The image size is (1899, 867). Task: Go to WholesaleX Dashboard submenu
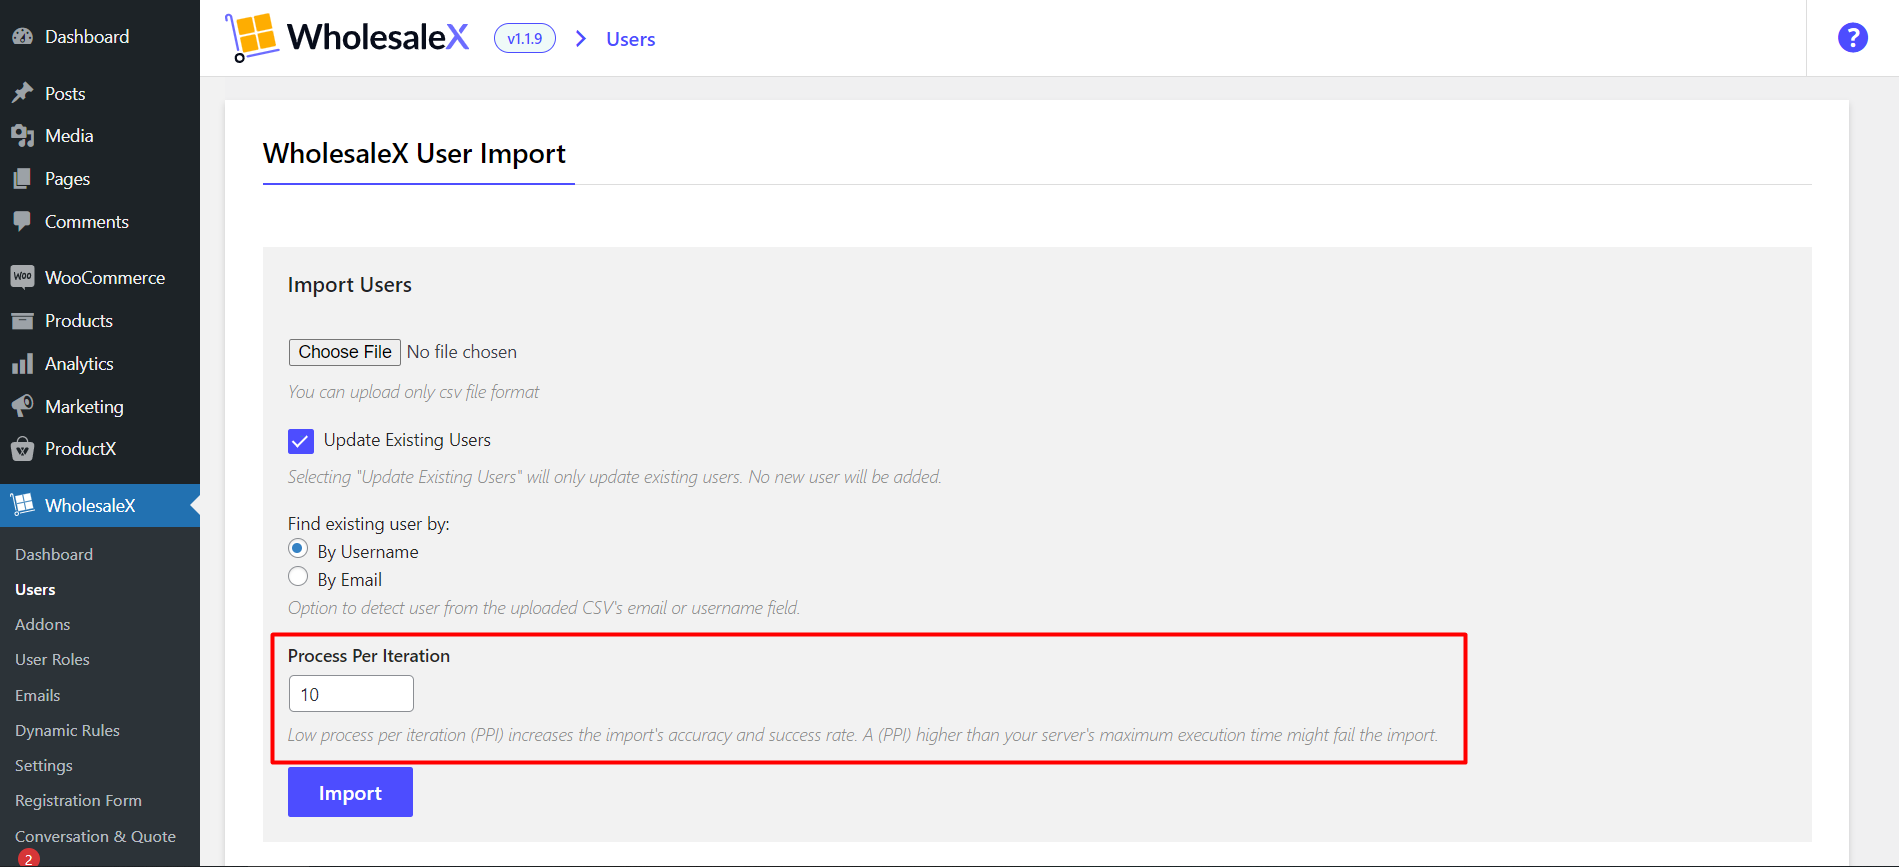click(x=54, y=554)
